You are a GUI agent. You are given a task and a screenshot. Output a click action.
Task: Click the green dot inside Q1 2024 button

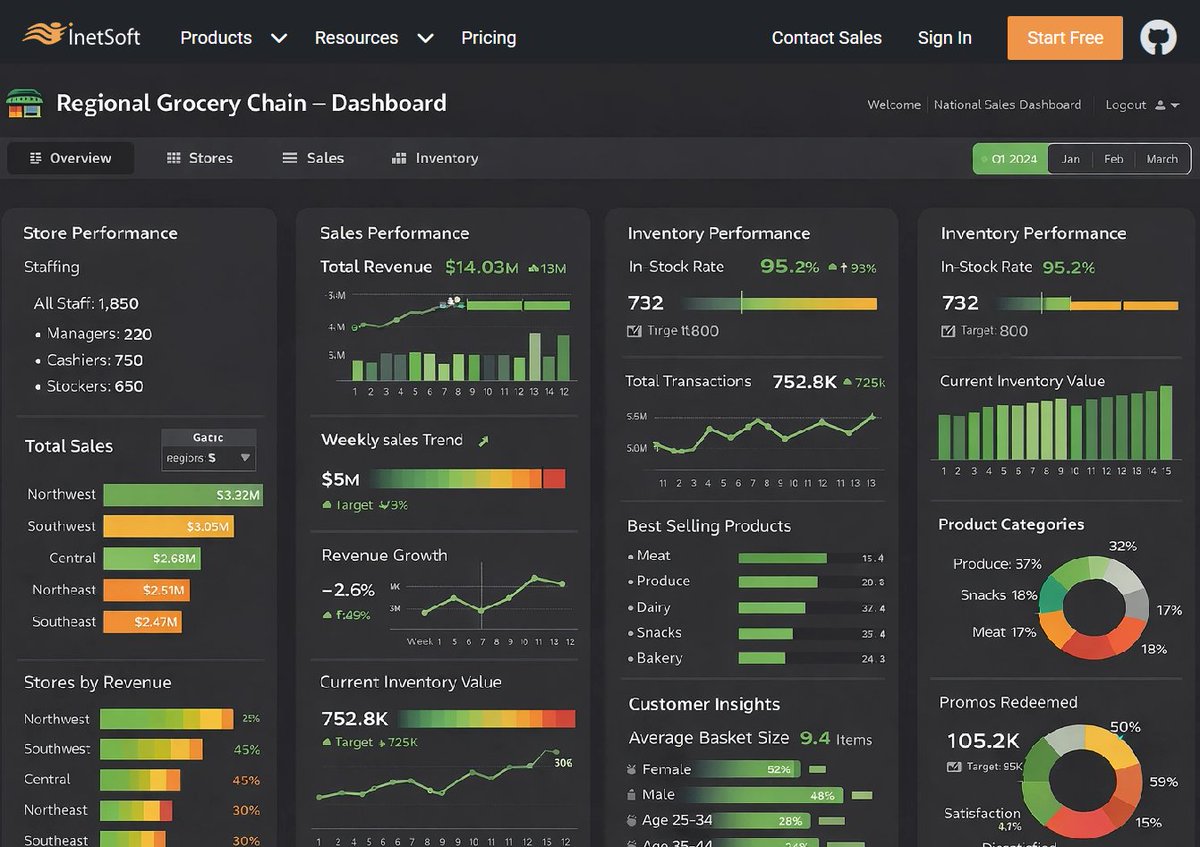coord(985,159)
